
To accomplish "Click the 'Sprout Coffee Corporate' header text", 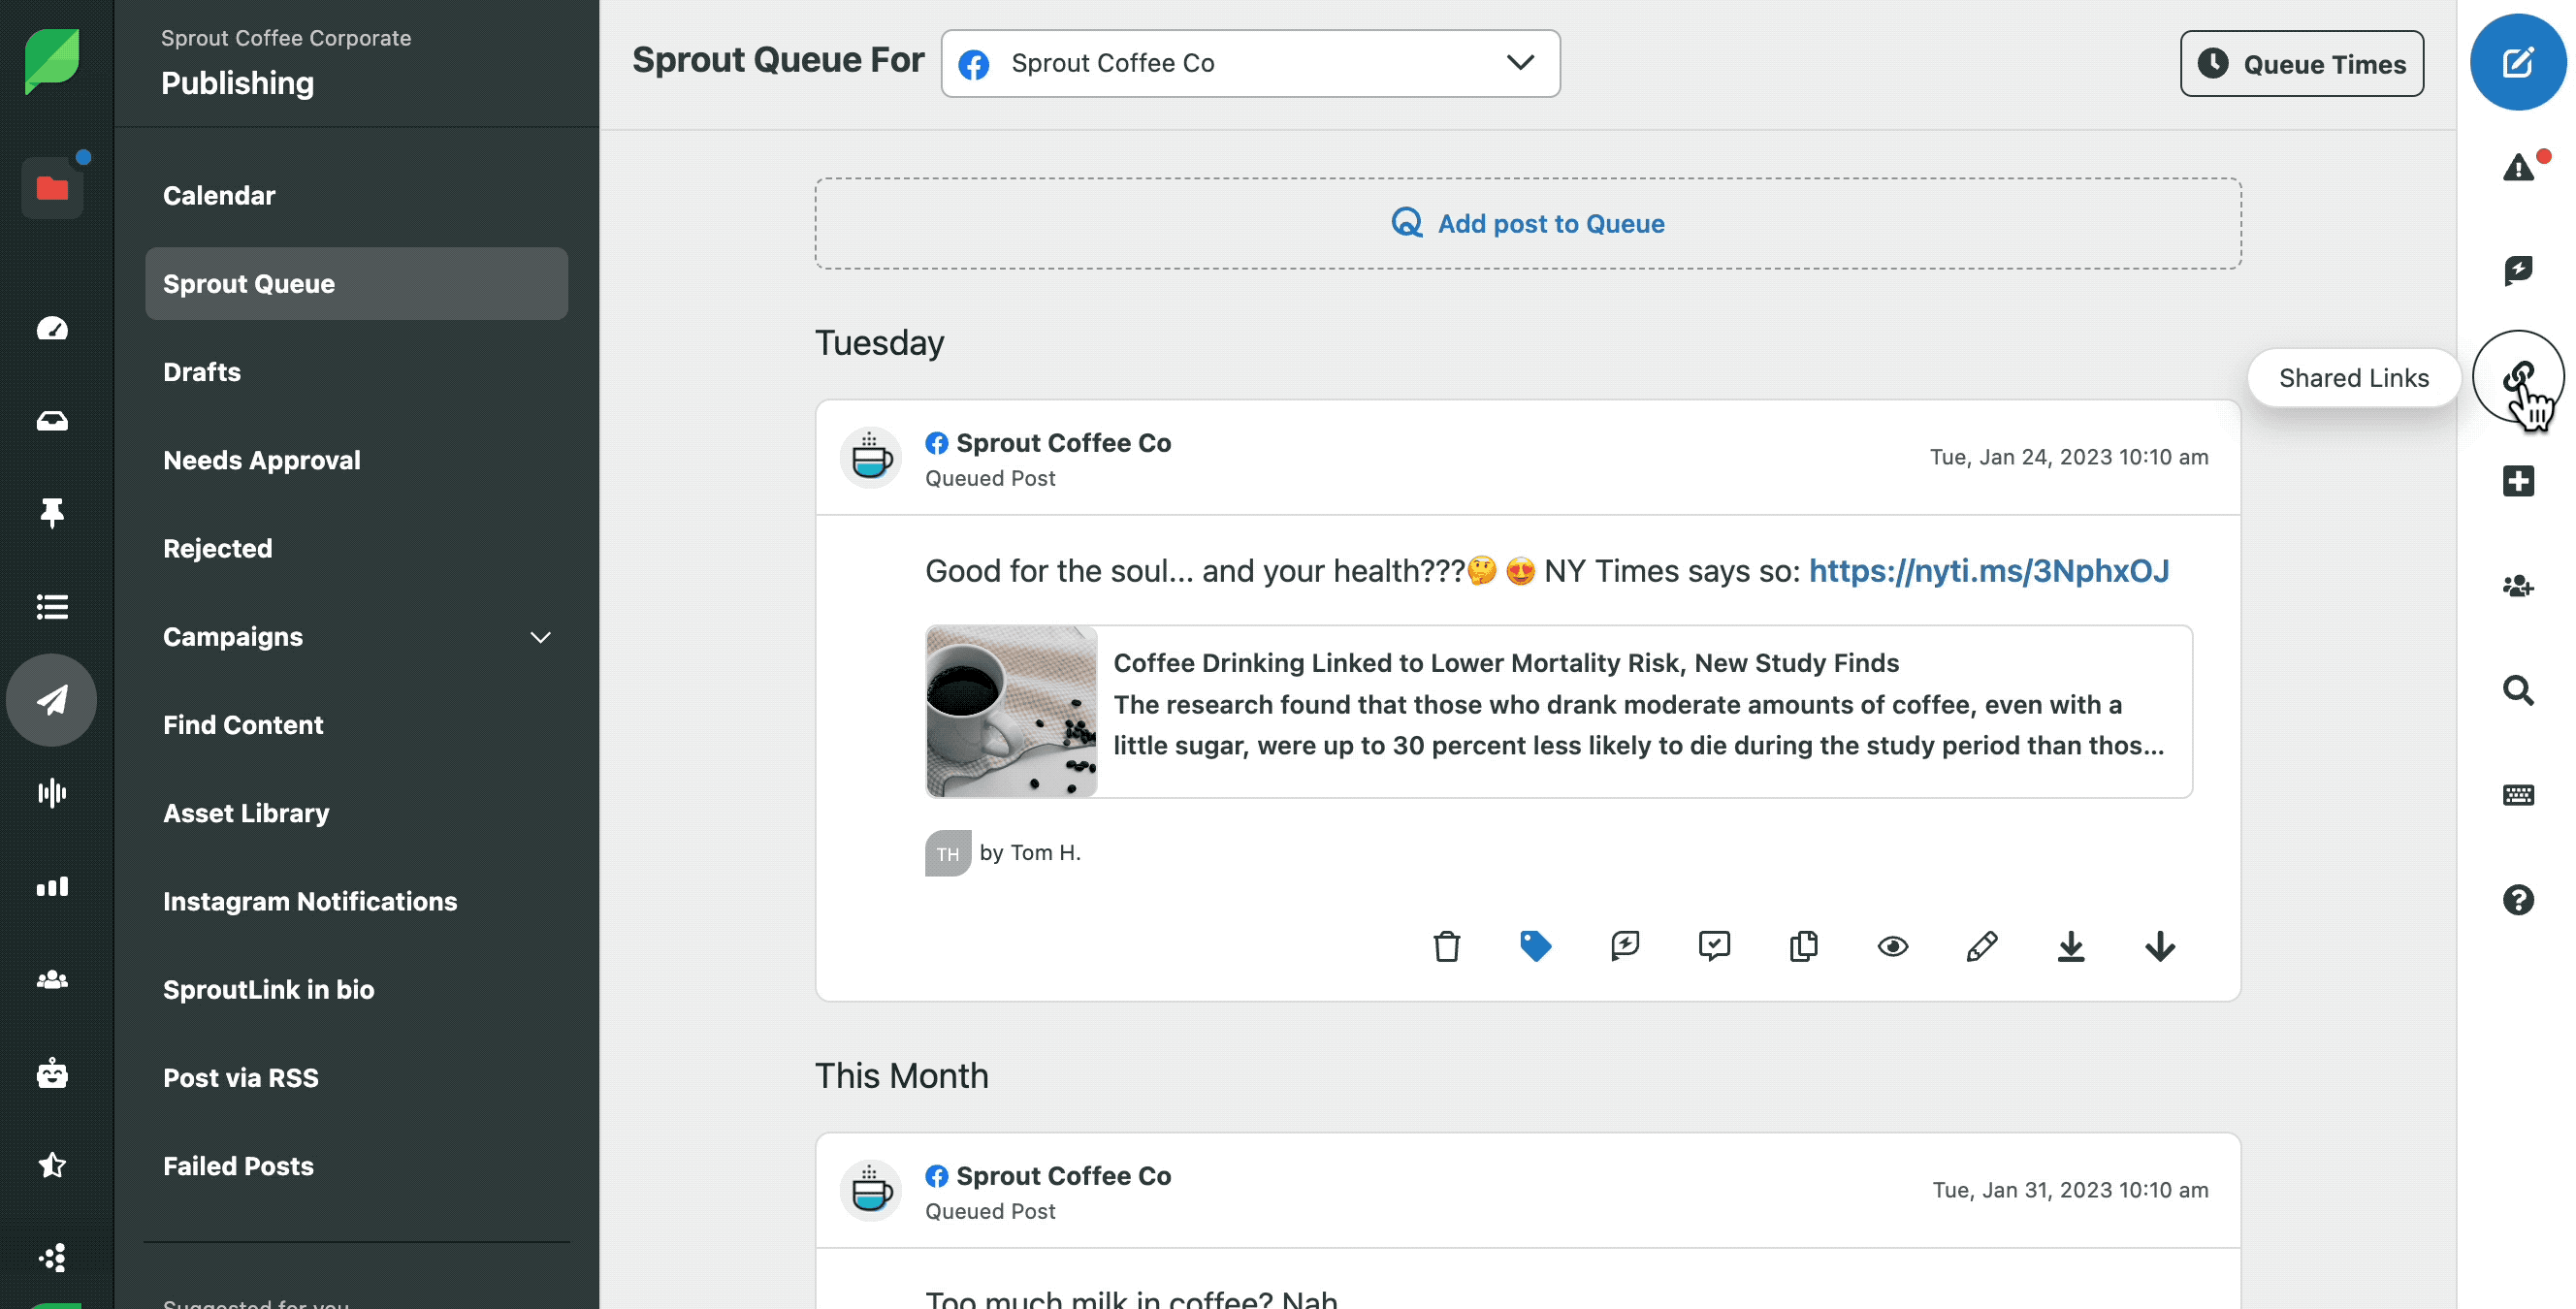I will click(286, 38).
